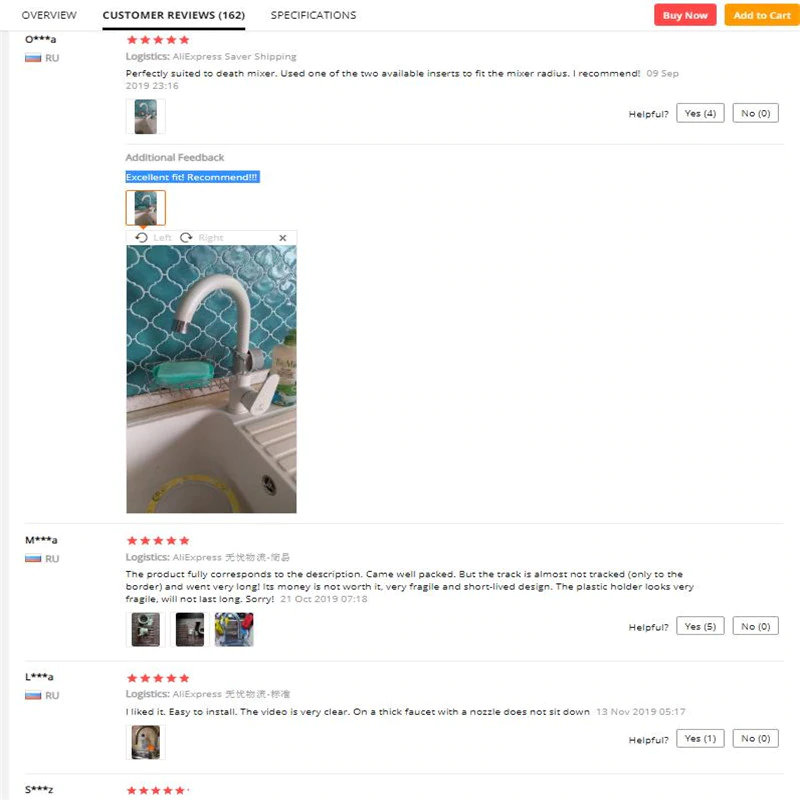This screenshot has width=800, height=800.
Task: Vote No (0) on M***a's review
Action: [x=755, y=626]
